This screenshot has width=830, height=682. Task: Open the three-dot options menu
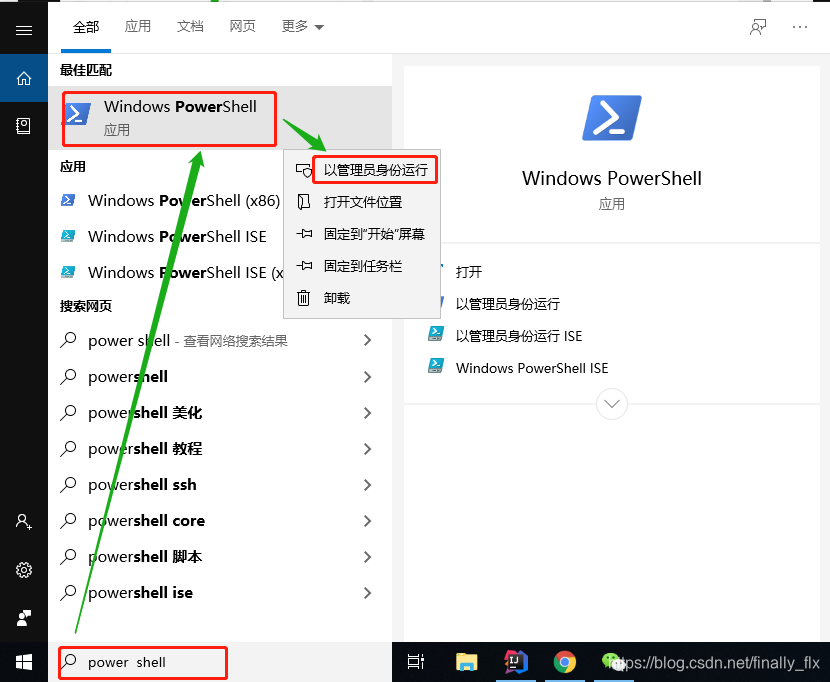click(800, 27)
